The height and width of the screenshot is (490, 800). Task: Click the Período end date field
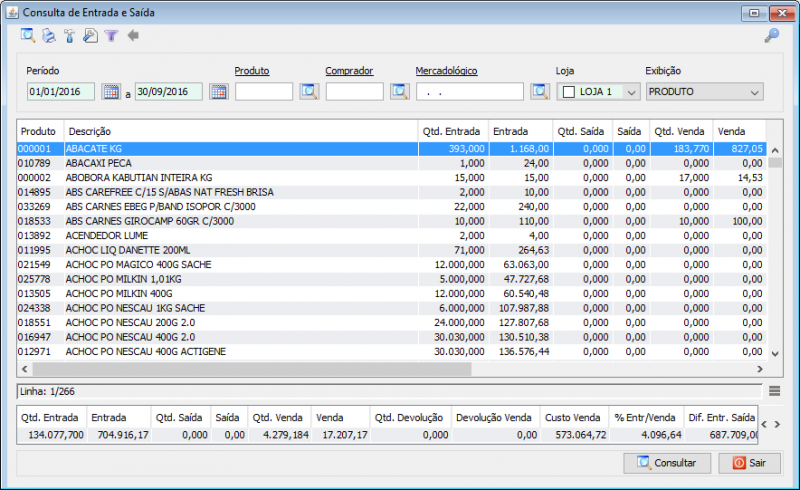click(x=169, y=92)
